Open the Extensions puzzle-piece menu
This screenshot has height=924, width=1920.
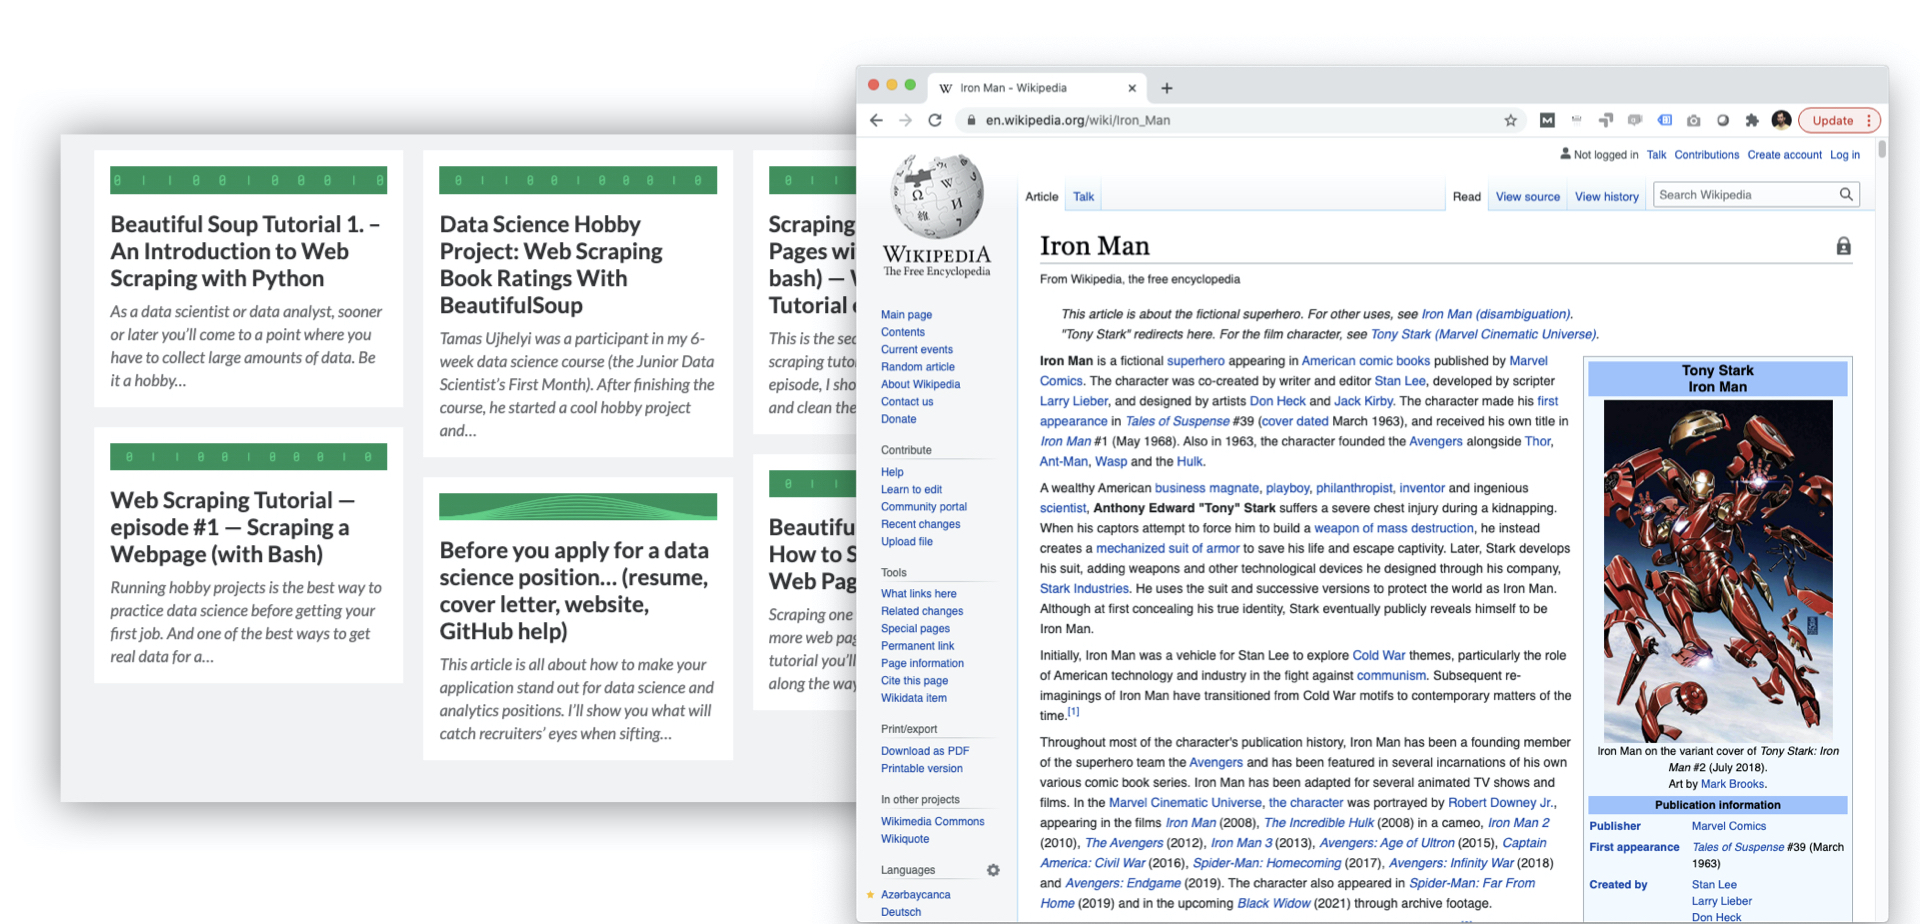[x=1752, y=120]
